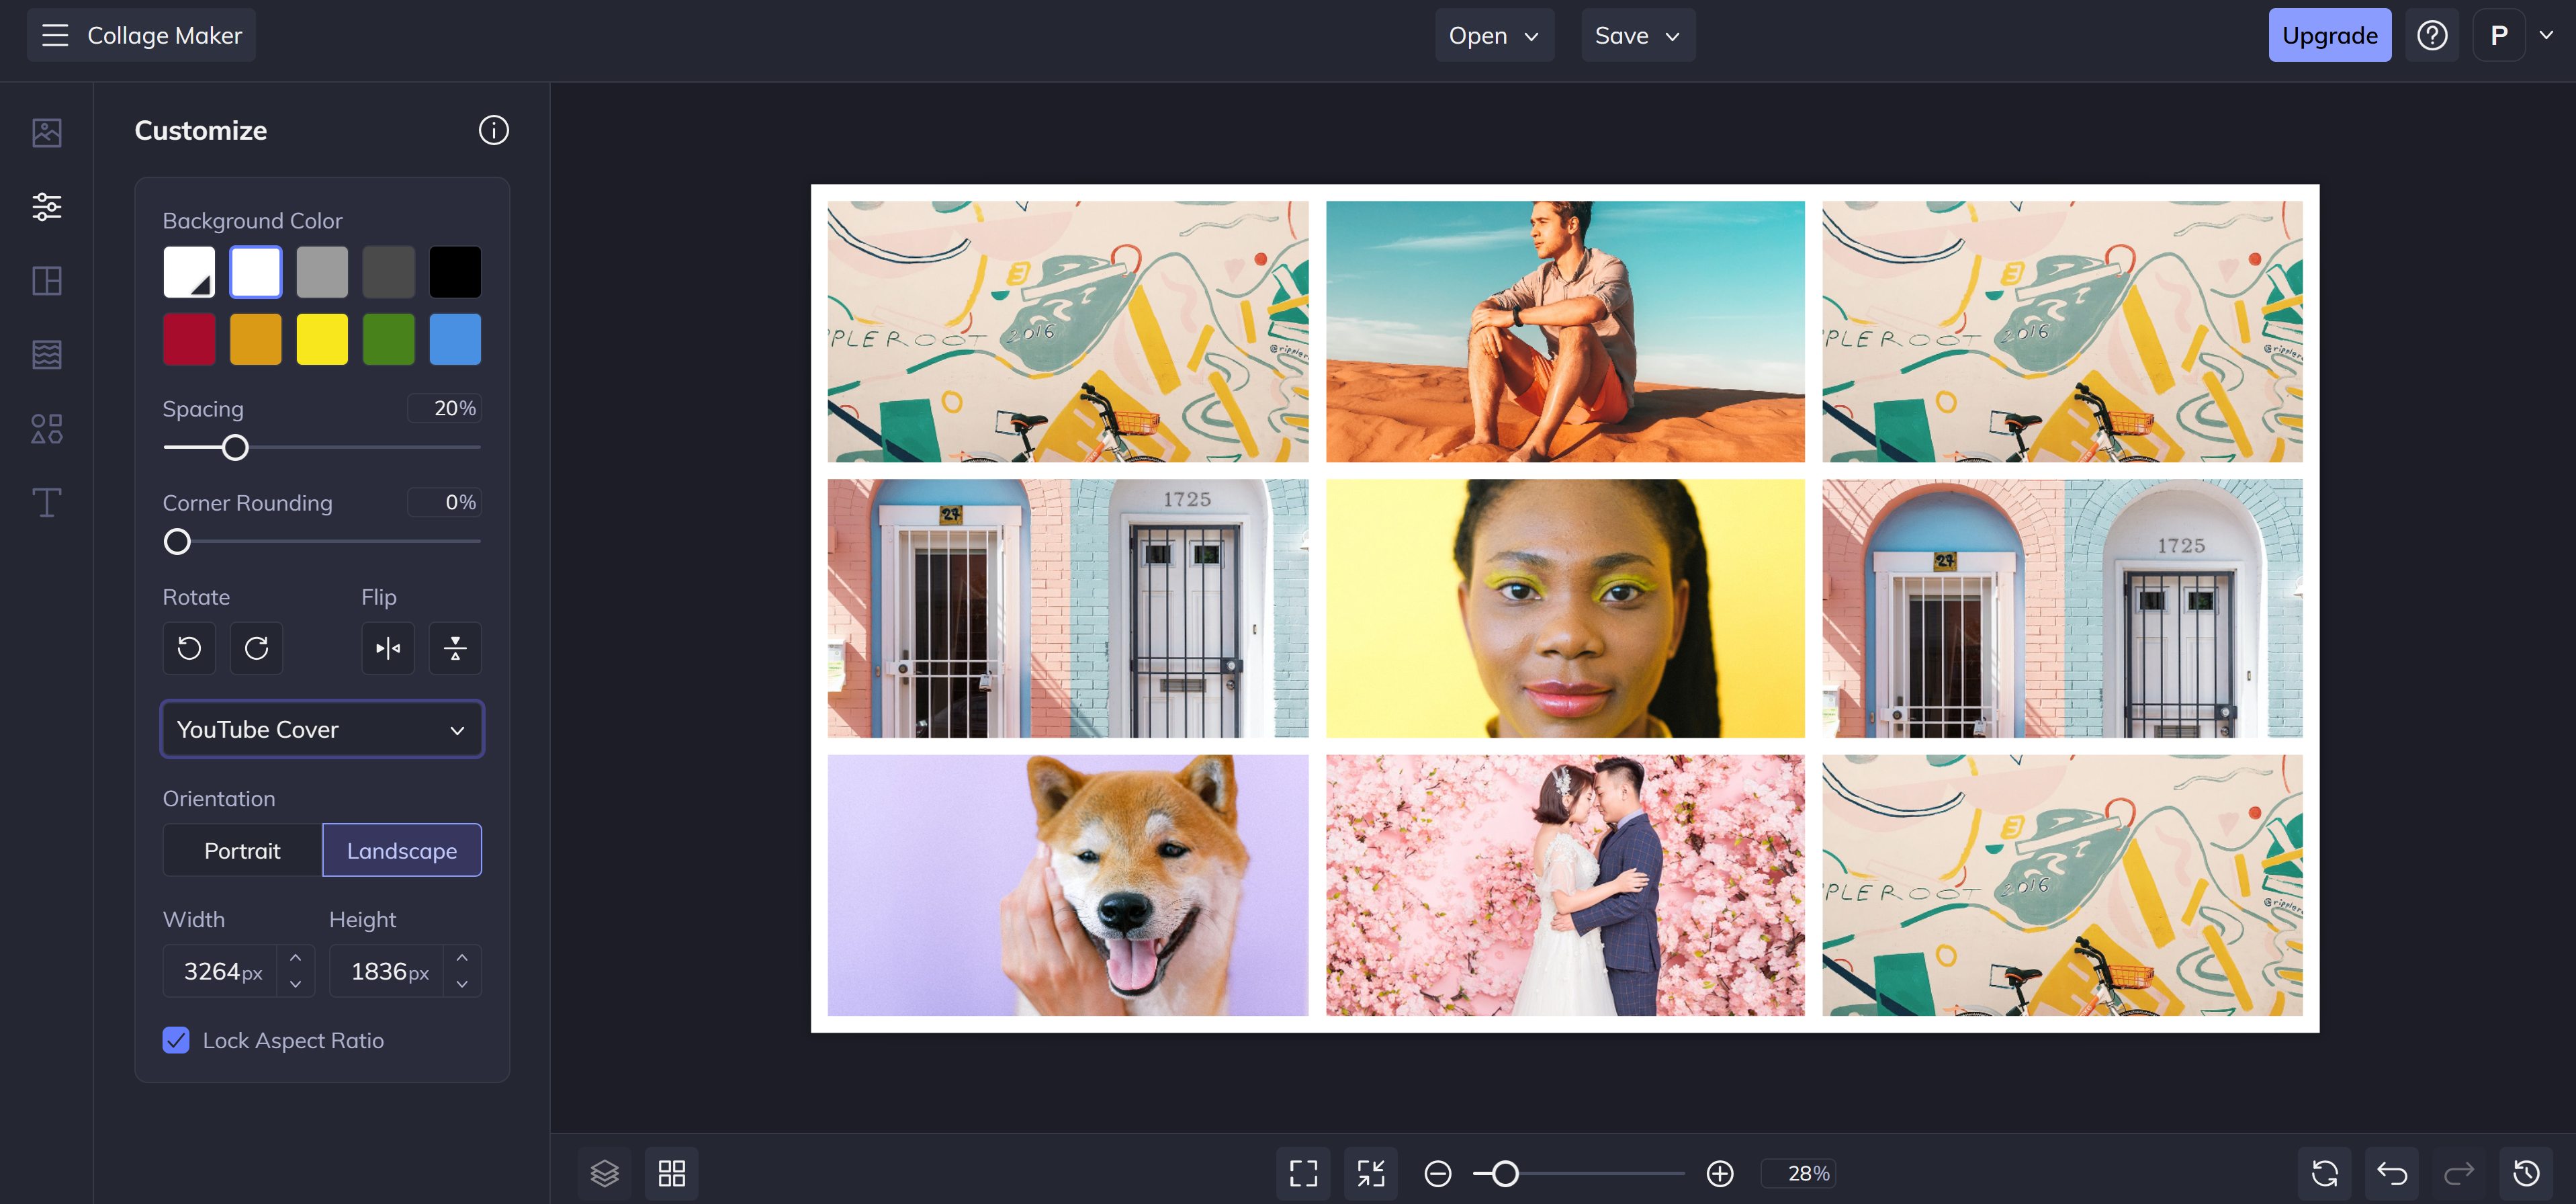Select the Text tool in sidebar
2576x1204 pixels.
pyautogui.click(x=46, y=502)
